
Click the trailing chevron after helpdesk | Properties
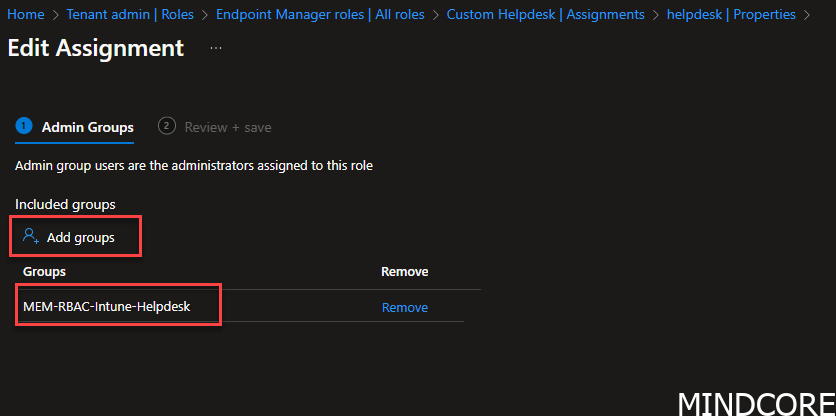[x=807, y=15]
